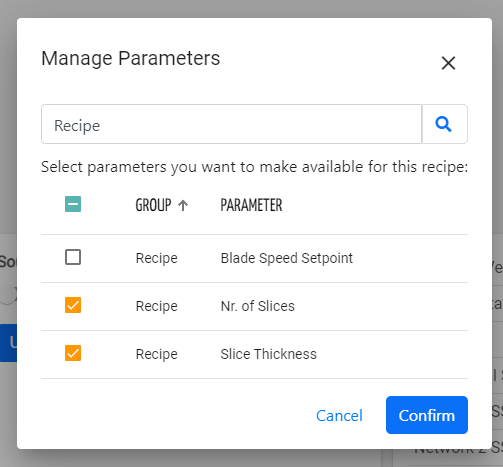503x467 pixels.
Task: Select the Nr. of Slices parameter name
Action: tap(258, 306)
